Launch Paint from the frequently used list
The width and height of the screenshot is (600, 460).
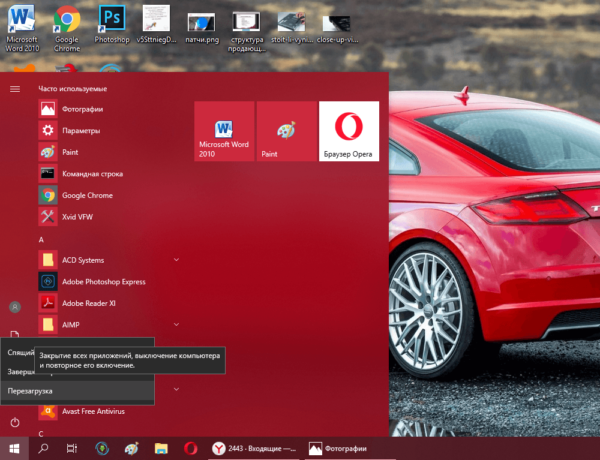[109, 152]
